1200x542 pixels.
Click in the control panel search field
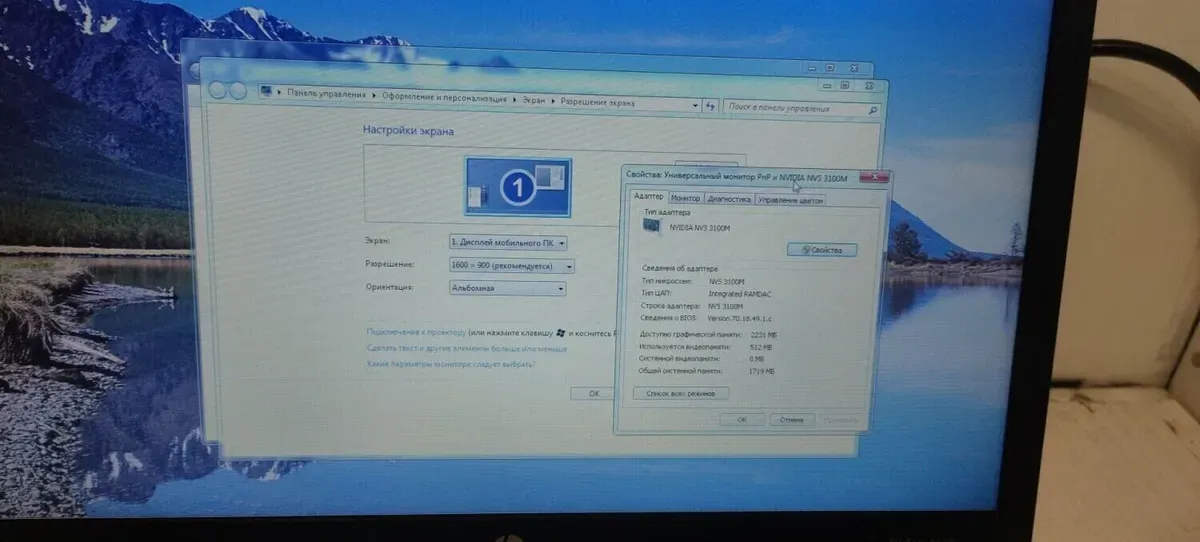tap(794, 108)
